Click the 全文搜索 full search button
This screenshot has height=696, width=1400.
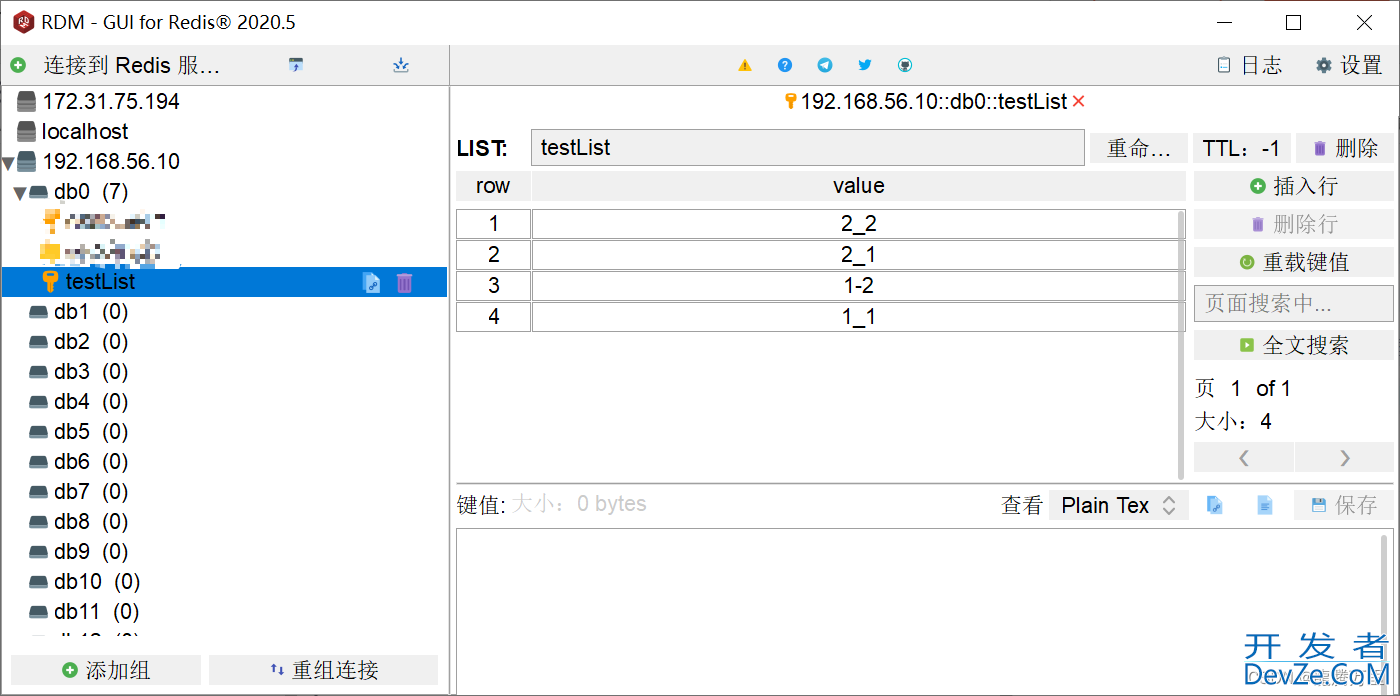pos(1294,345)
